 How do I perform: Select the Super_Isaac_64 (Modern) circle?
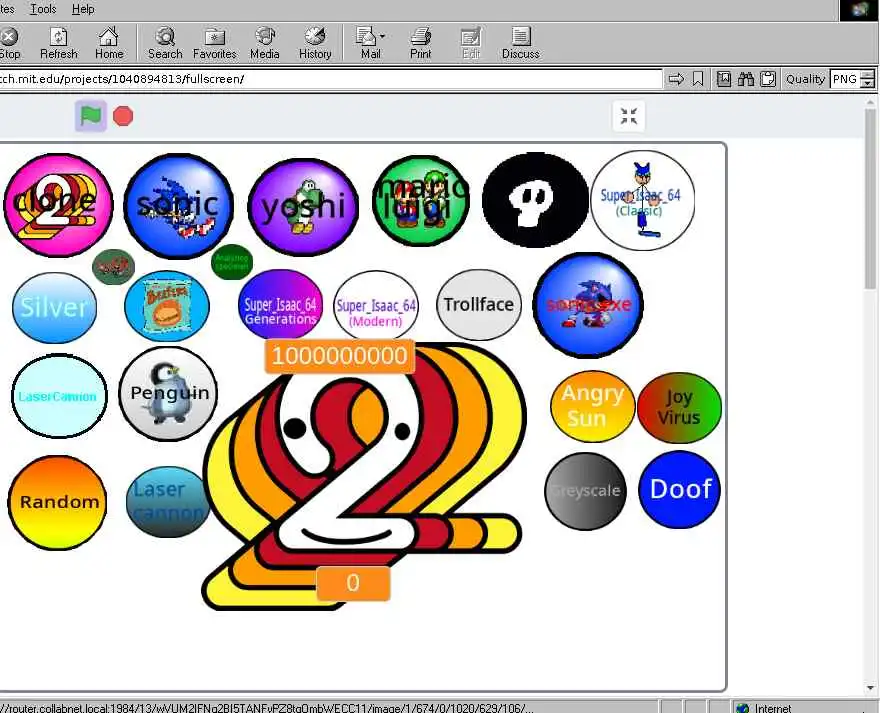[x=375, y=306]
